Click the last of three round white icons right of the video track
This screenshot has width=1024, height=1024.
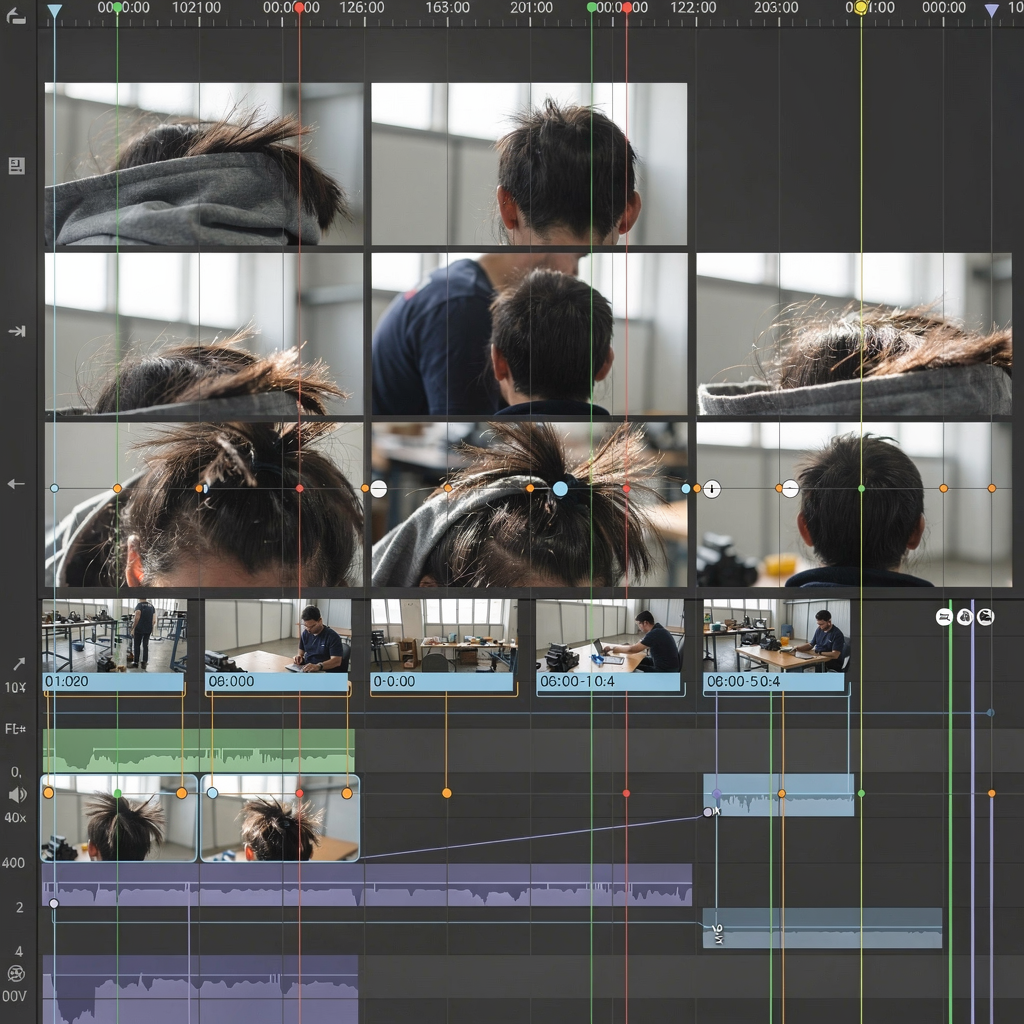click(985, 617)
